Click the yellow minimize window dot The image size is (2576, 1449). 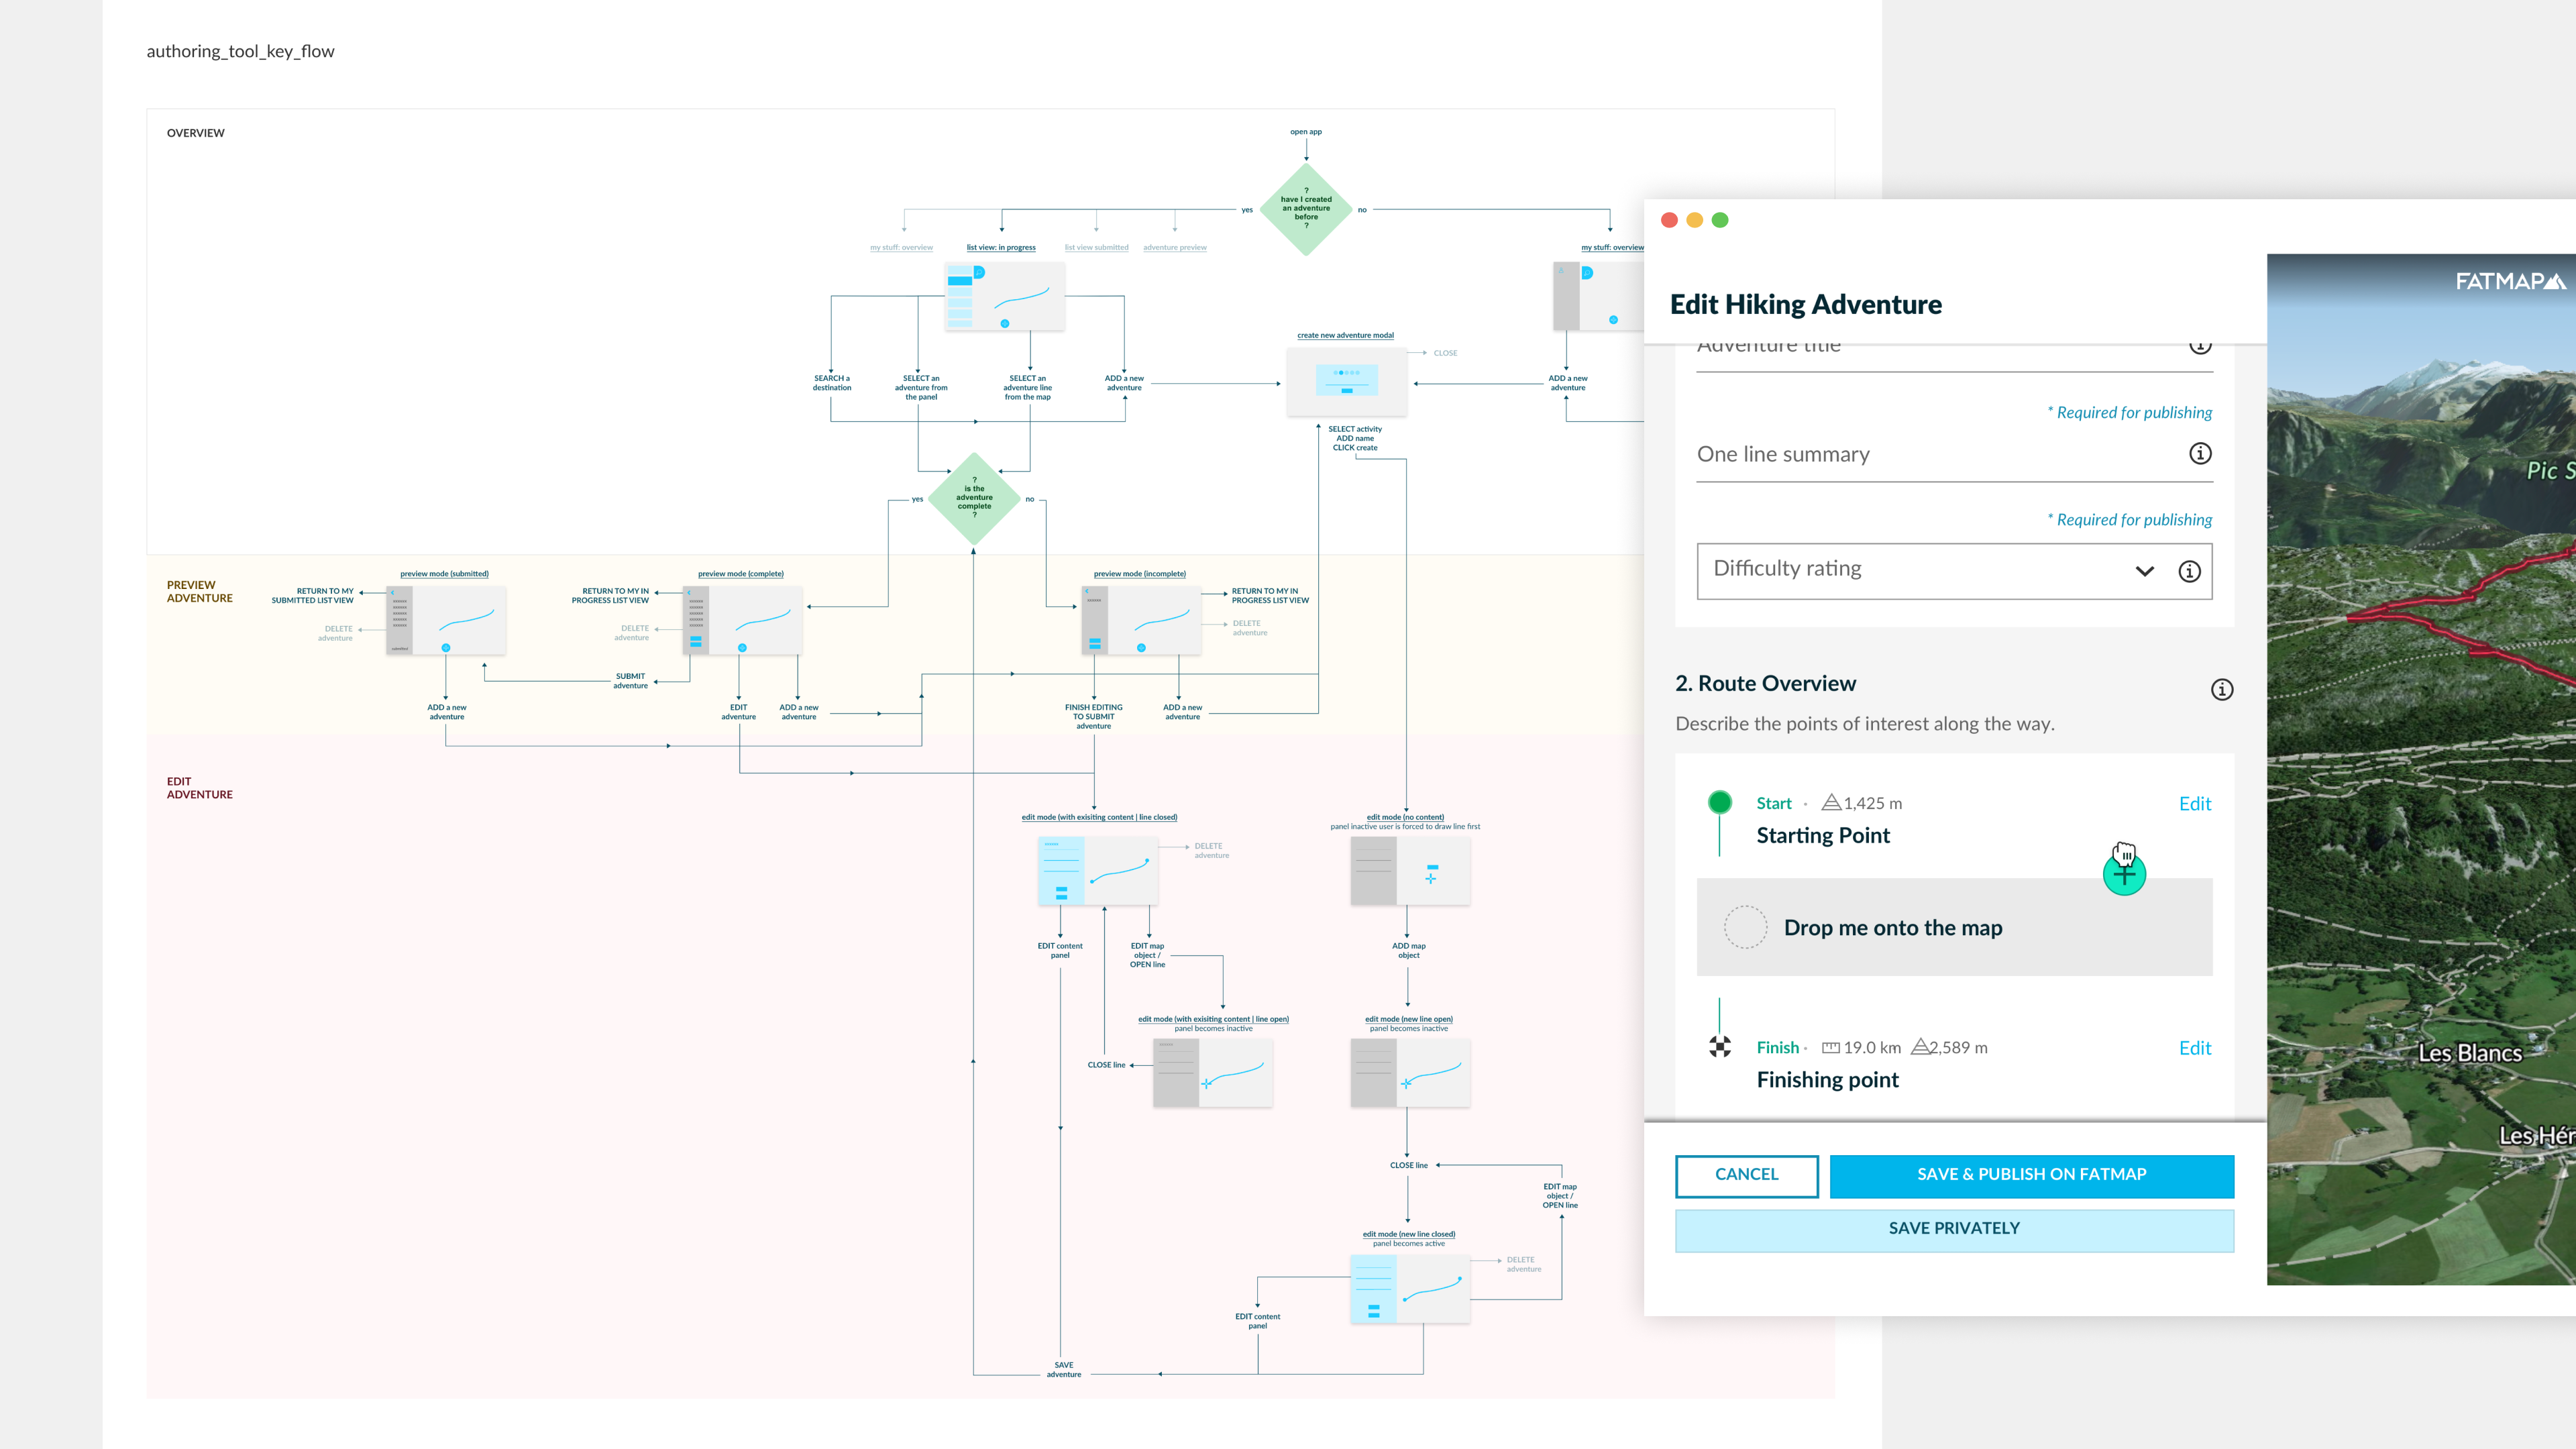click(1694, 220)
